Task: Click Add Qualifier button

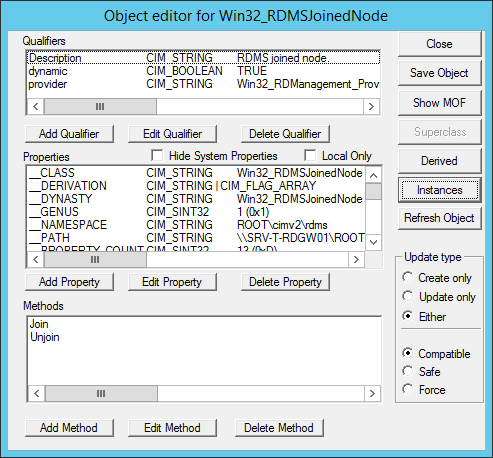Action: tap(69, 134)
